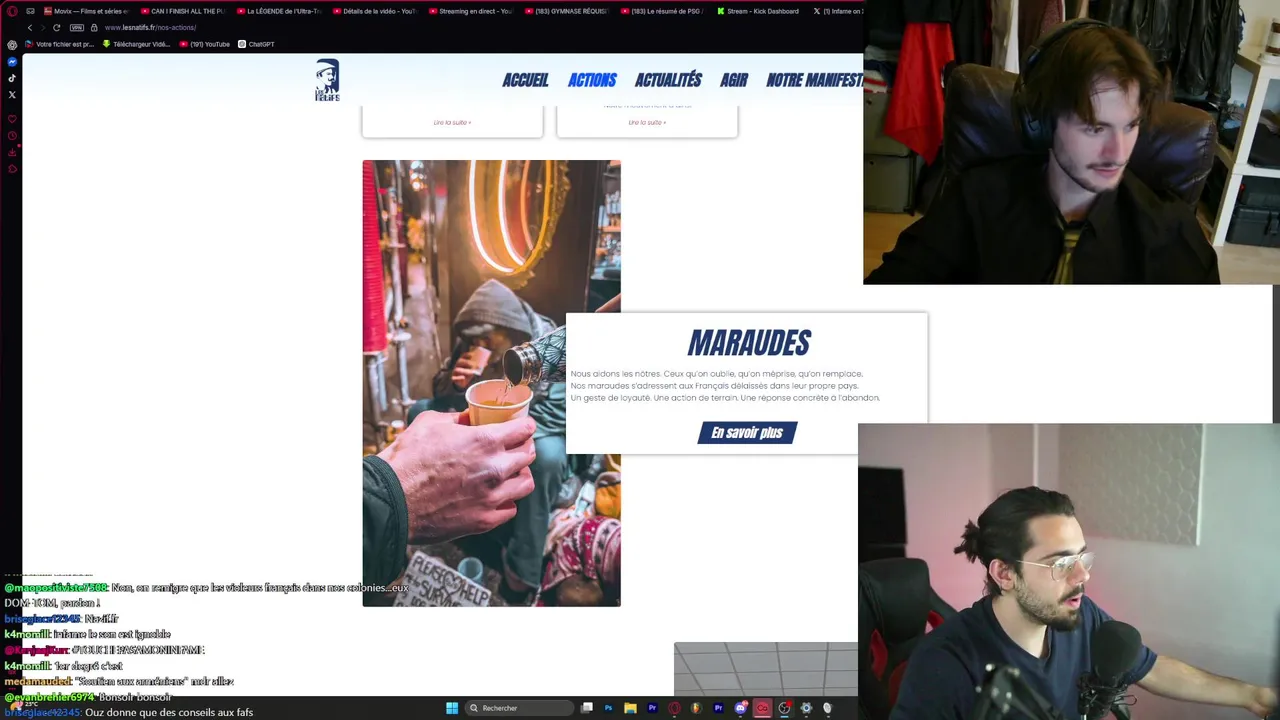The image size is (1280, 720).
Task: Toggle the VPN badge in address bar
Action: (77, 27)
